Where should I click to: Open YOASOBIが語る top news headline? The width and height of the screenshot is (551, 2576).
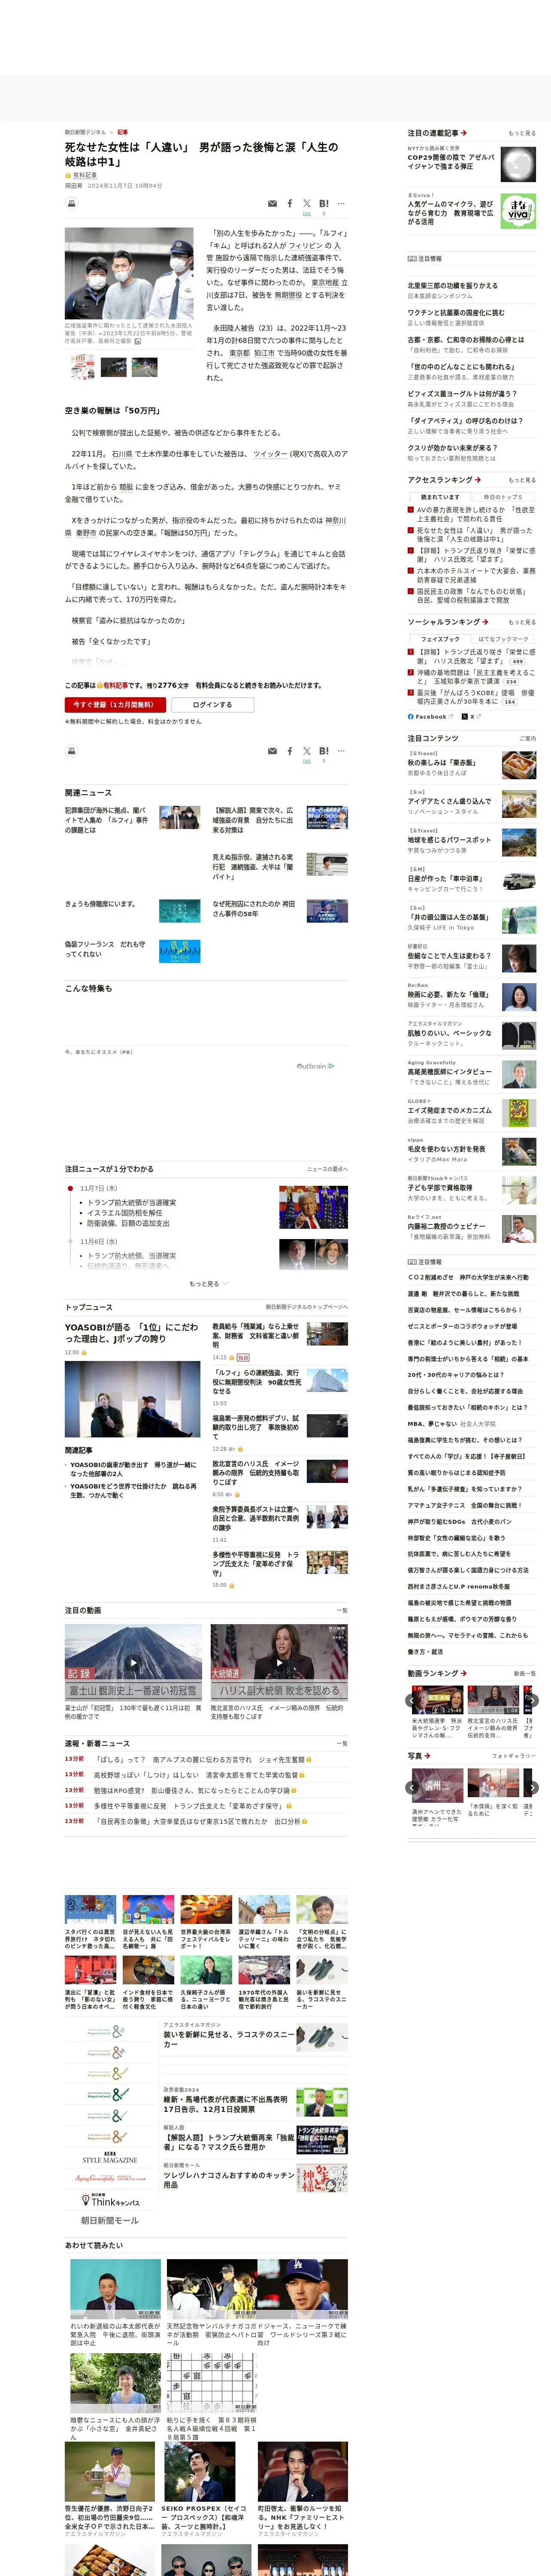pos(131,1333)
